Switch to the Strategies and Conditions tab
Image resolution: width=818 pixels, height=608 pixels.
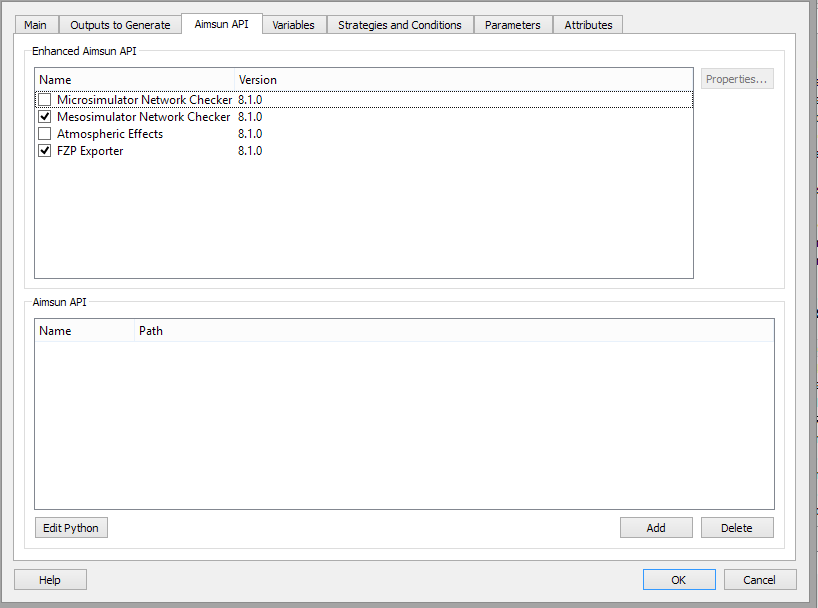click(x=399, y=25)
